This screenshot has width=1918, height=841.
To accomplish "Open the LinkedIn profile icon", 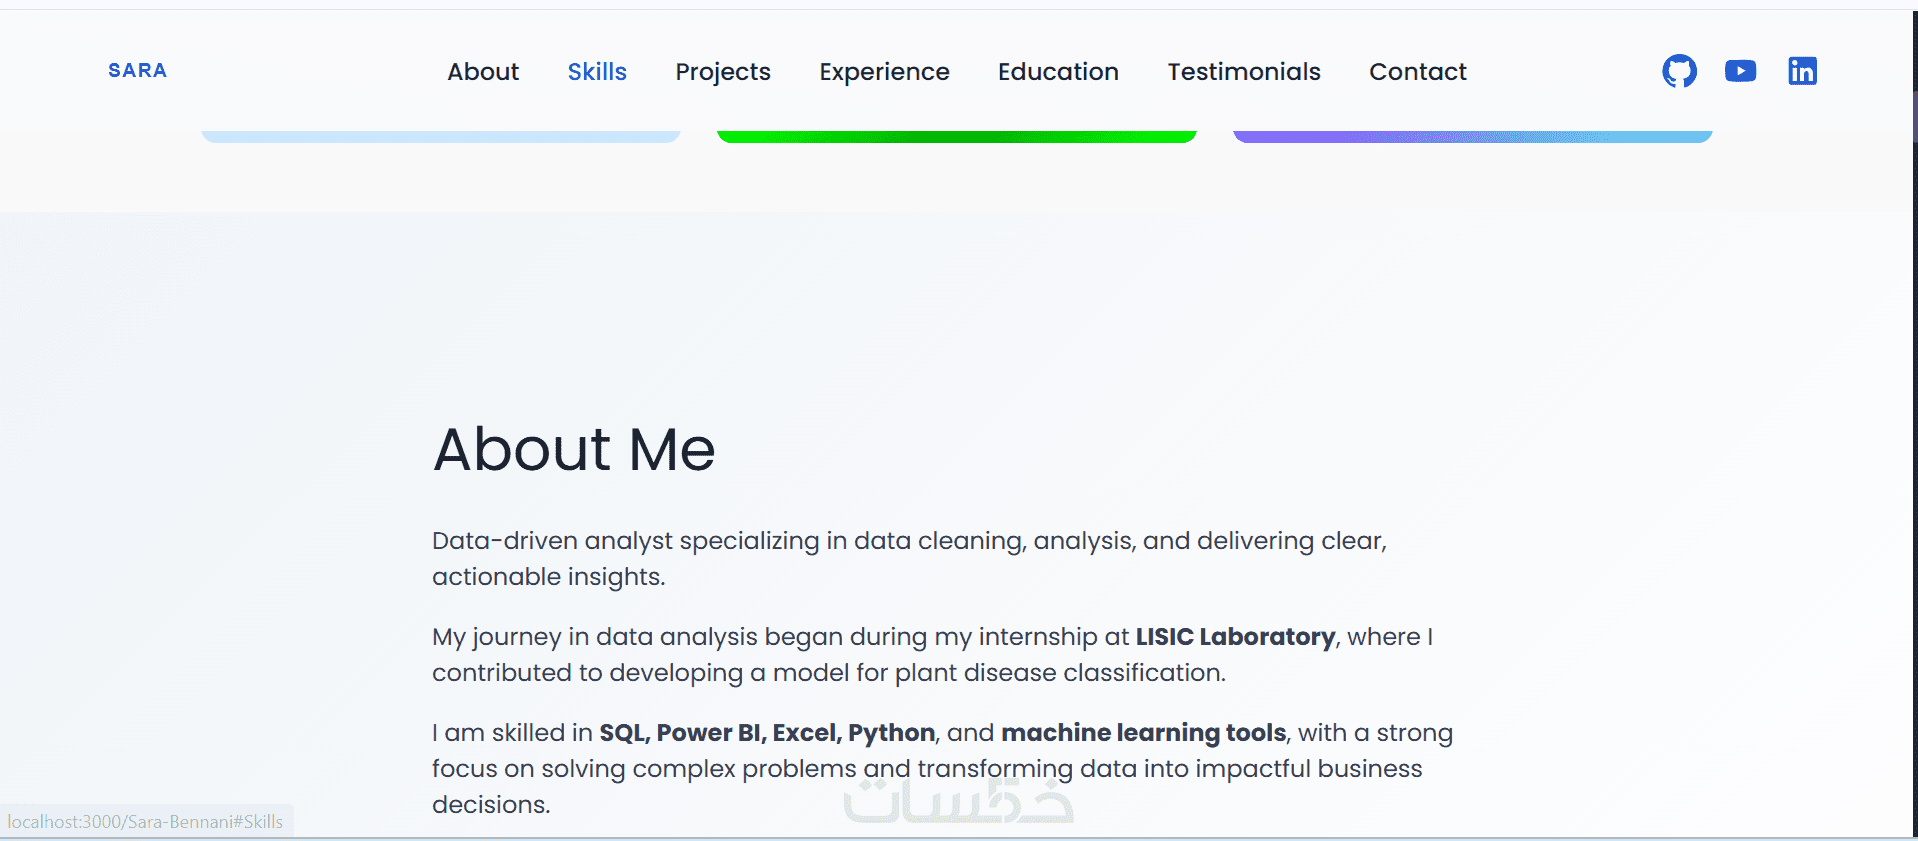I will pos(1802,71).
